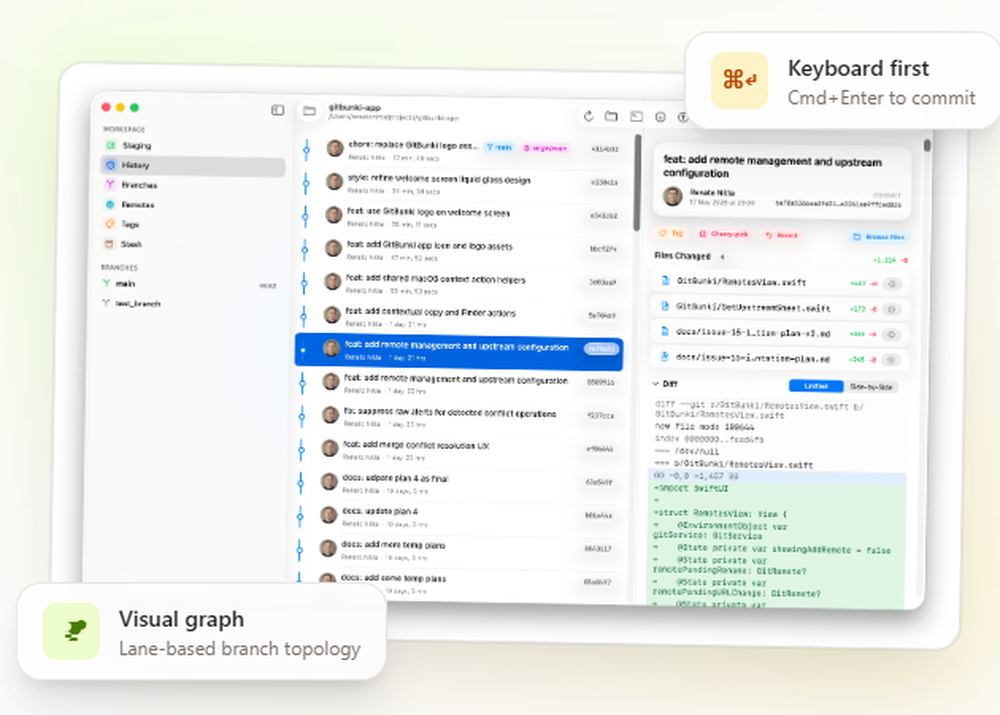Open changed file GitBunki/SetUpstreamSheet.swift
The width and height of the screenshot is (1000, 715).
780,308
